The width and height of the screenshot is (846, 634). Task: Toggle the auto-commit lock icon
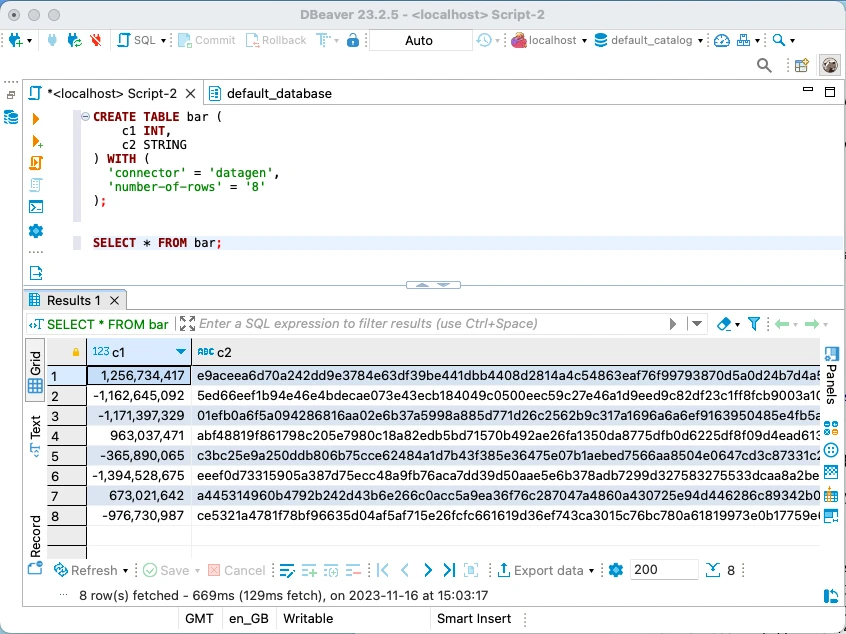pos(352,41)
